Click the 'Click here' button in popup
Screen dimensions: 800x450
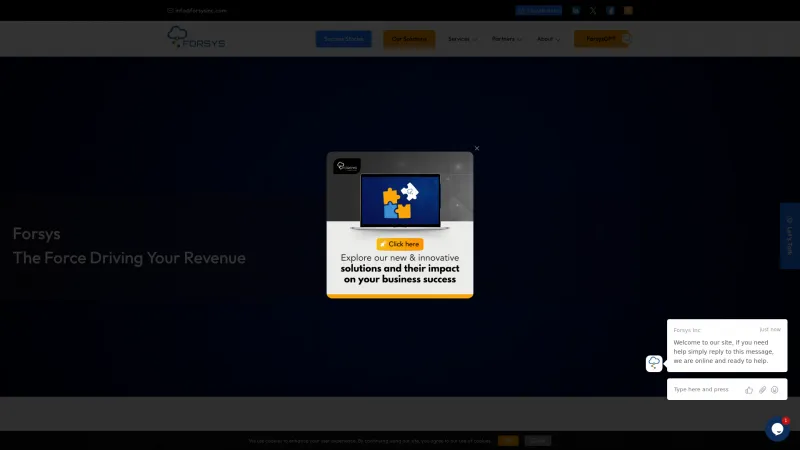click(x=400, y=244)
